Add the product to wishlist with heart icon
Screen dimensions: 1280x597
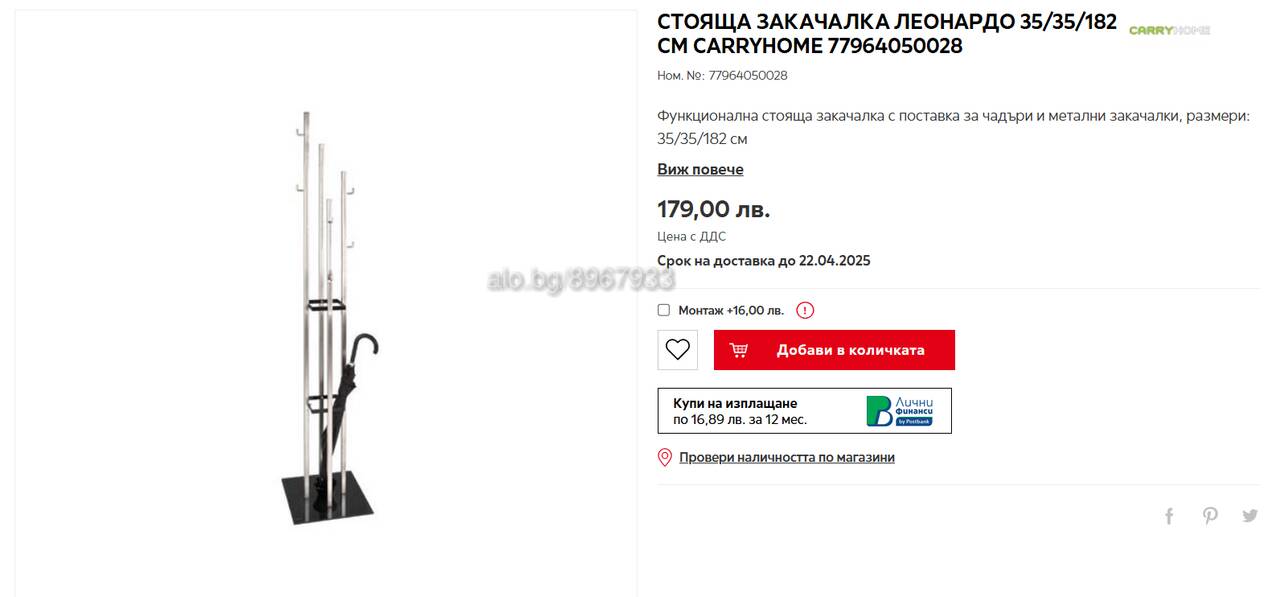click(677, 350)
